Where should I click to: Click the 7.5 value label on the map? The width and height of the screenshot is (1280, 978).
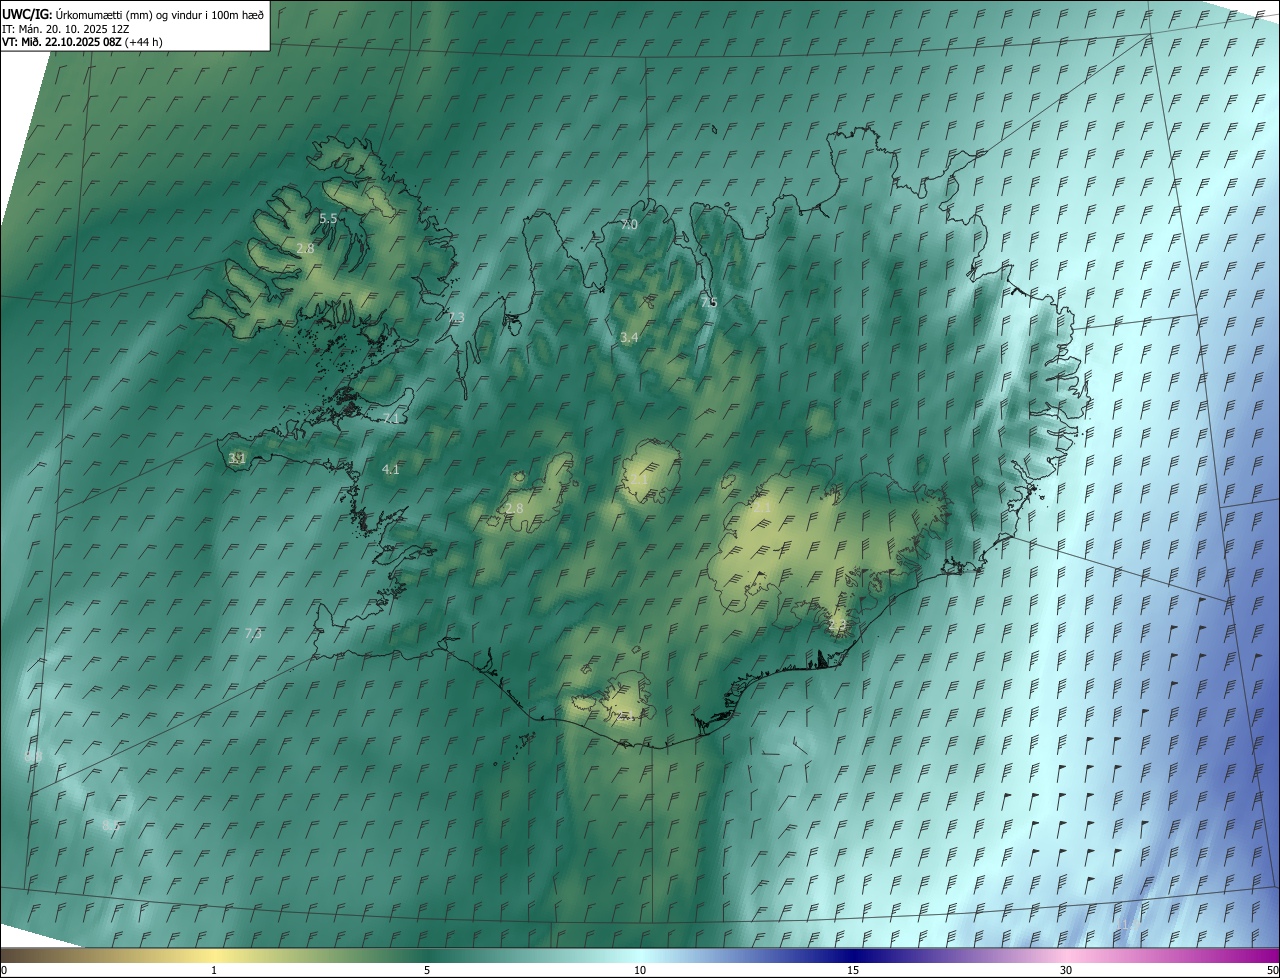coord(709,302)
